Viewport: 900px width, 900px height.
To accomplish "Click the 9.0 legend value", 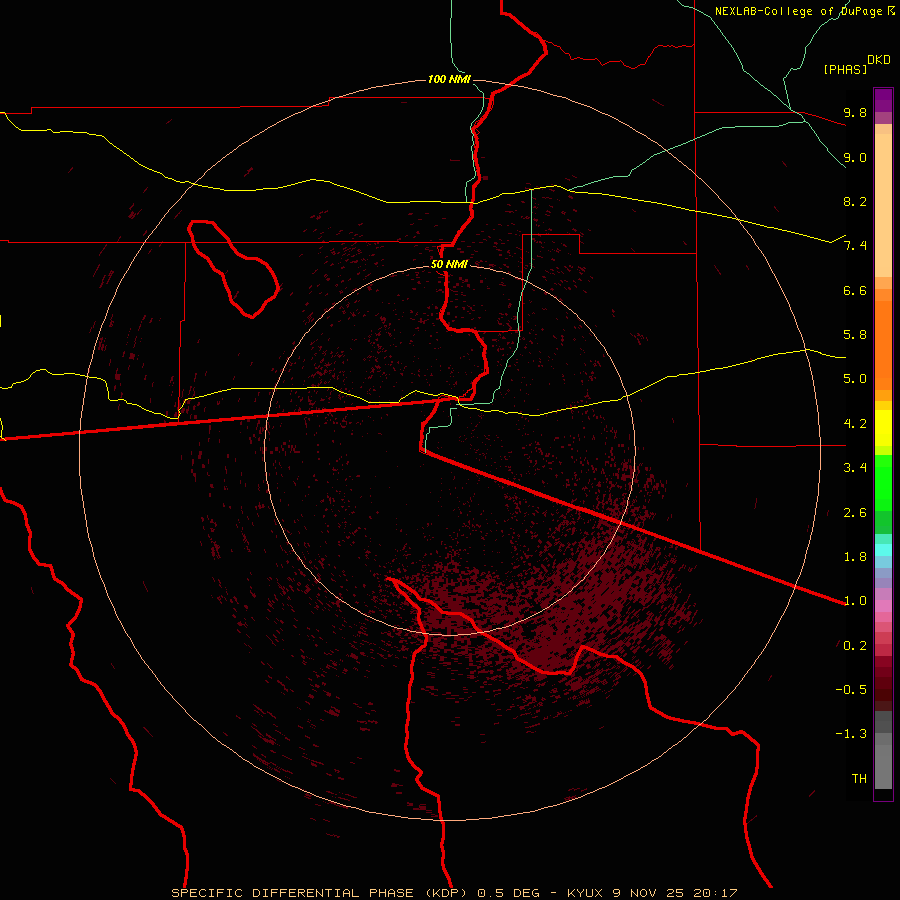I will pos(855,157).
